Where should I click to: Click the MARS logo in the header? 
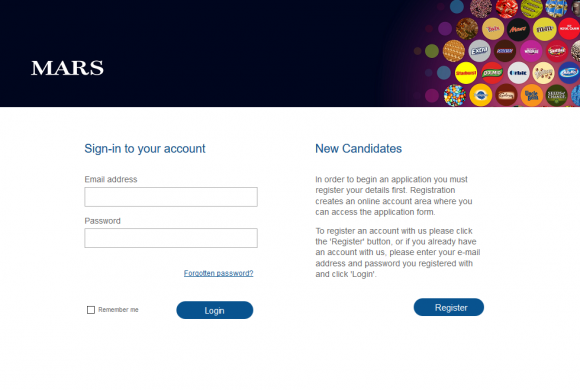coord(67,68)
